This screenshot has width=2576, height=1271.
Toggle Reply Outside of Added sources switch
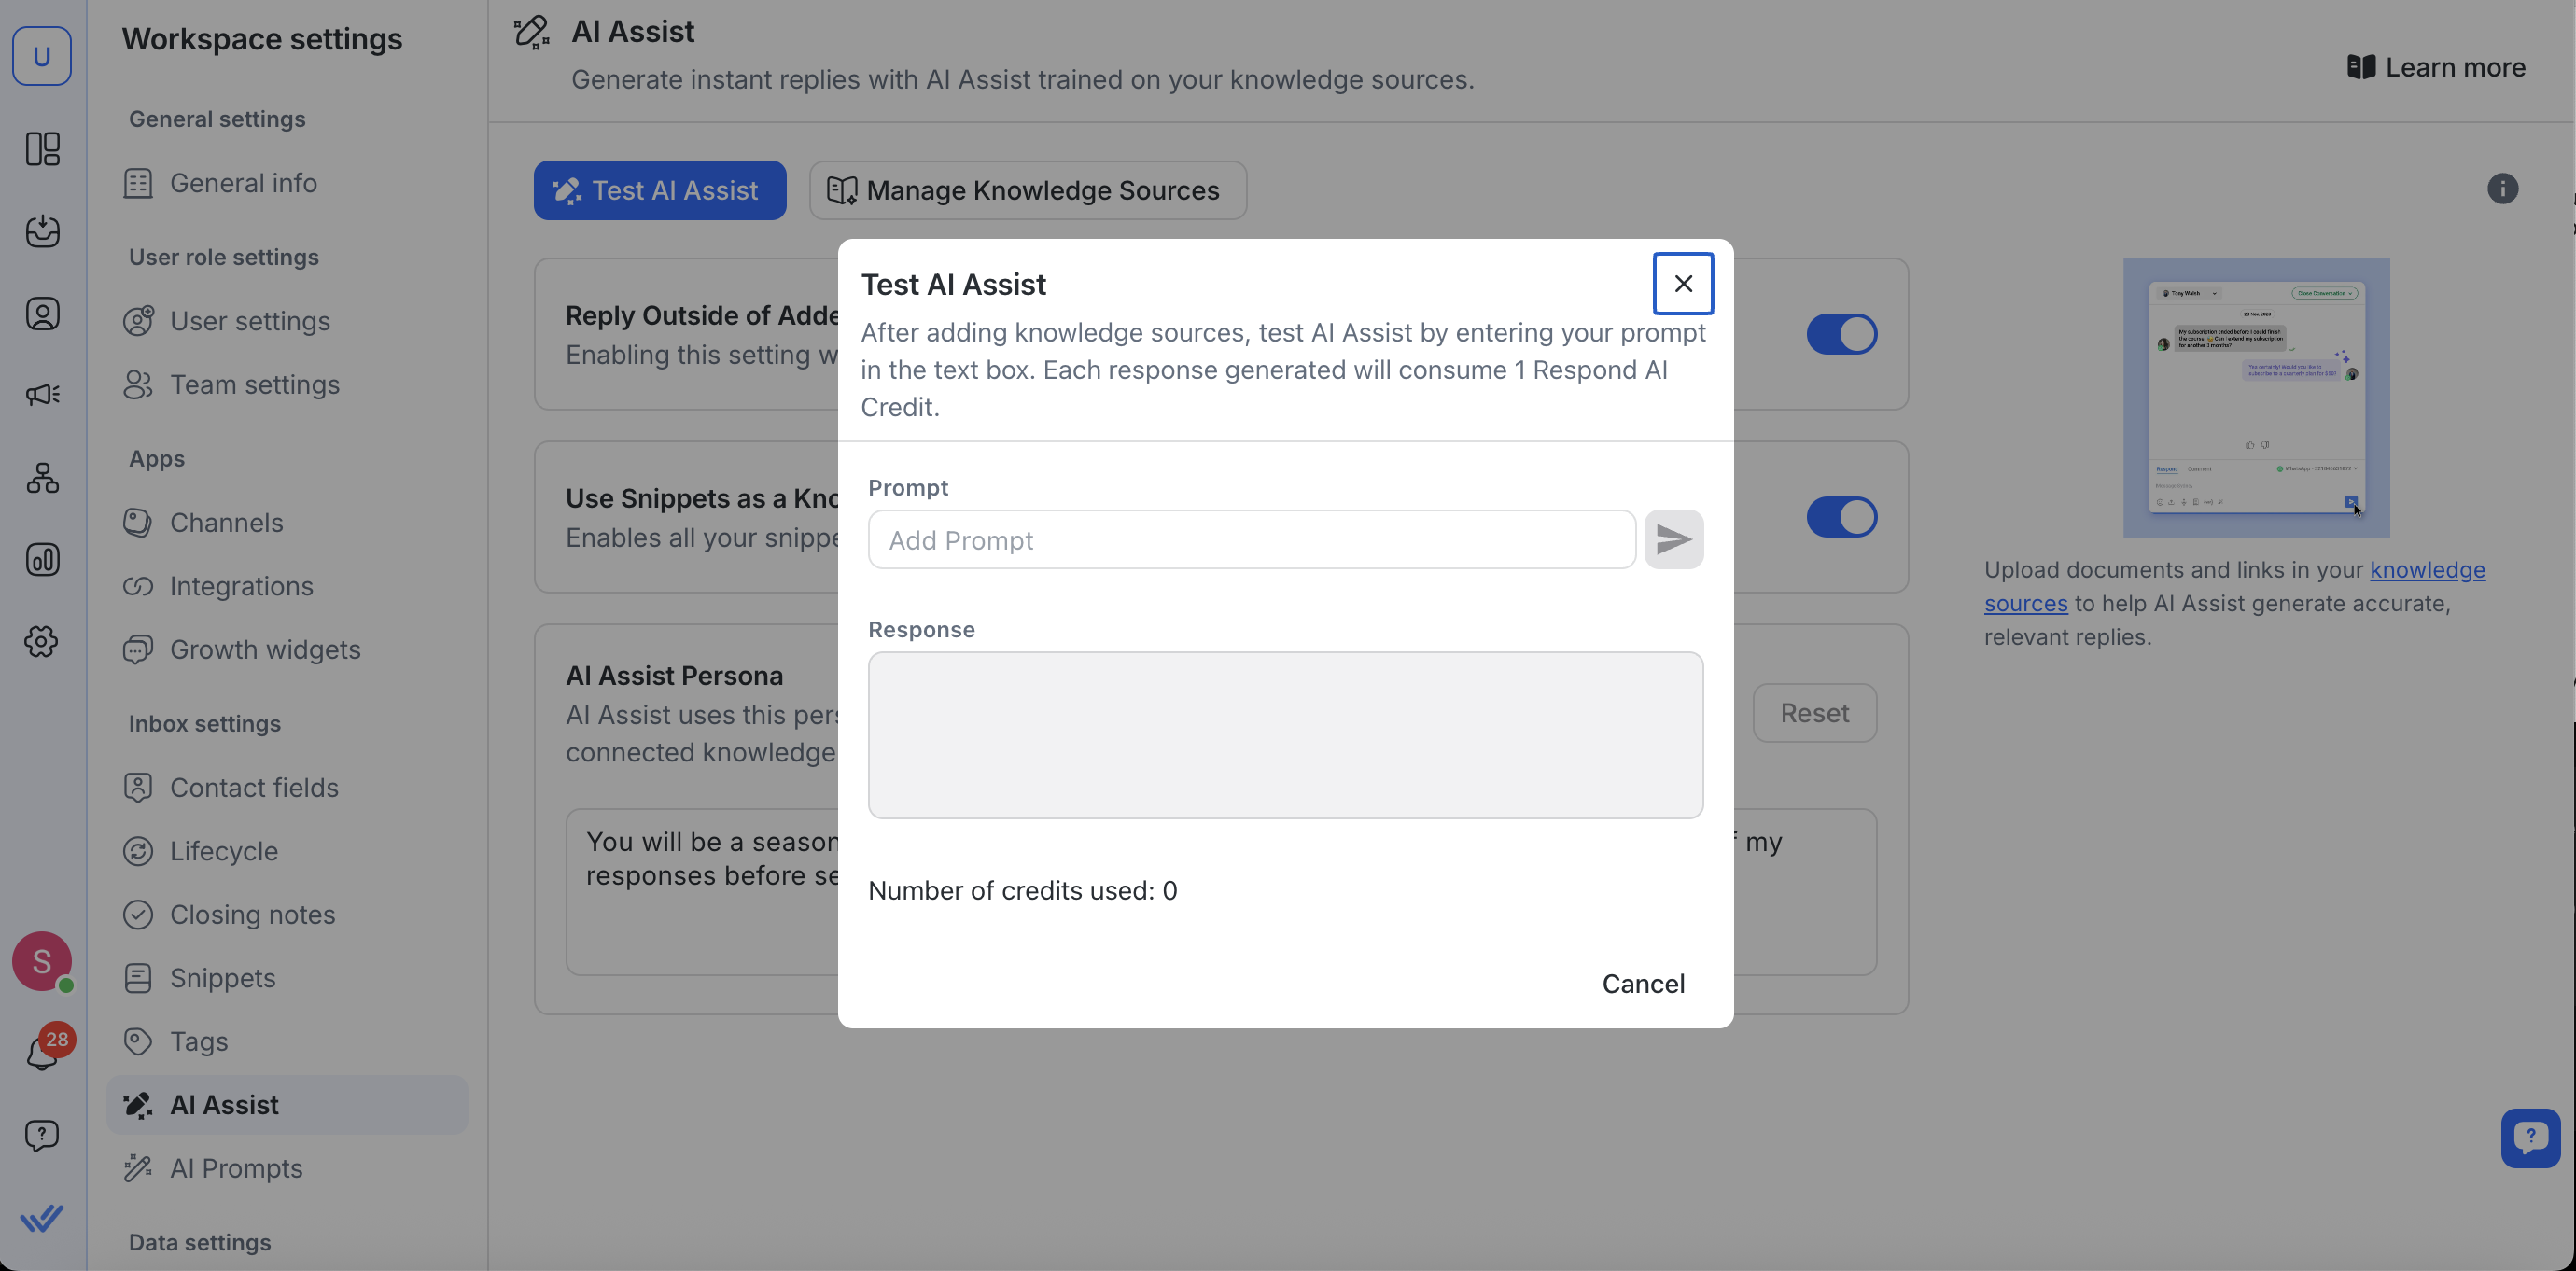1841,334
